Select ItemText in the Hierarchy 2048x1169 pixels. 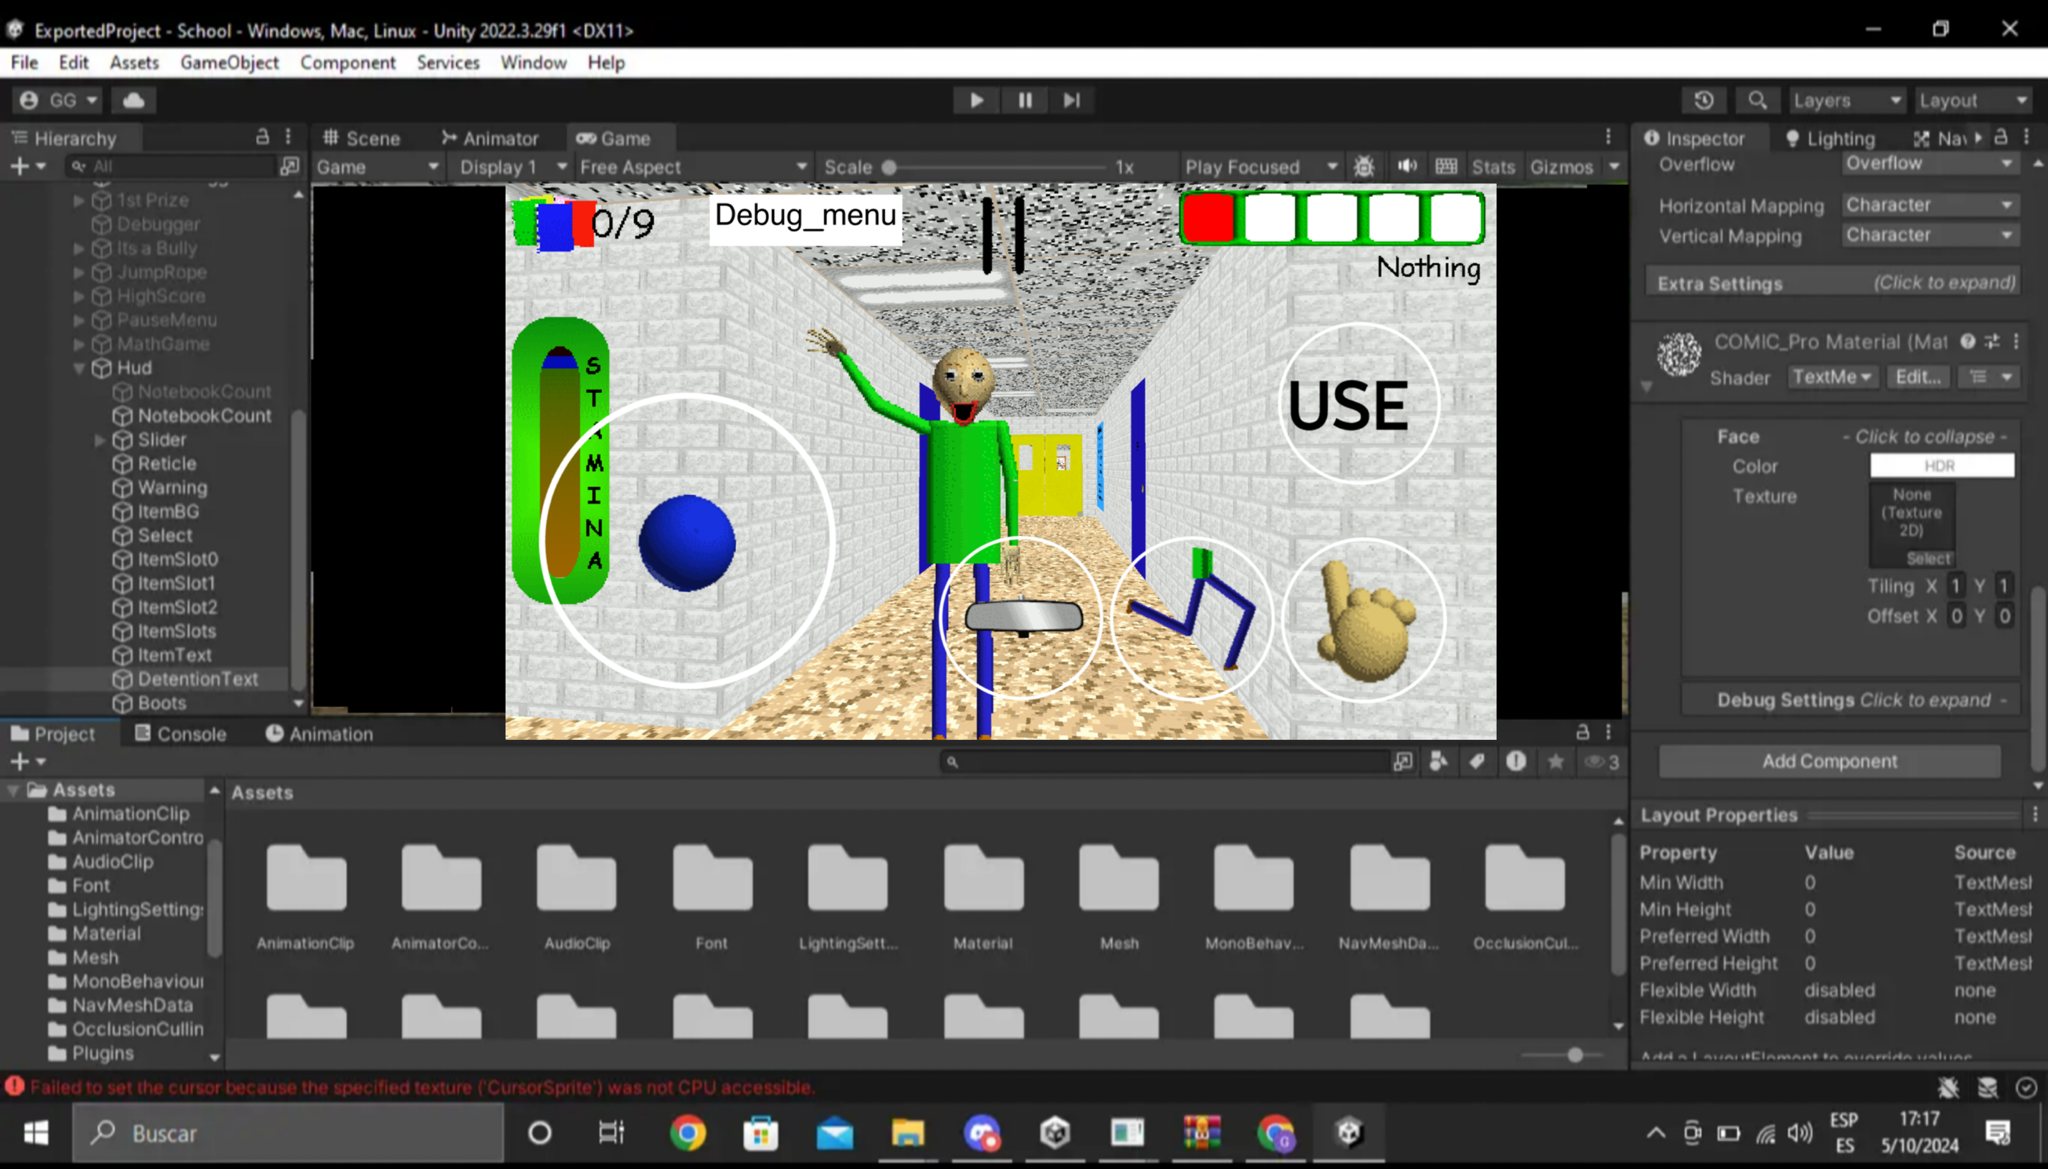174,655
